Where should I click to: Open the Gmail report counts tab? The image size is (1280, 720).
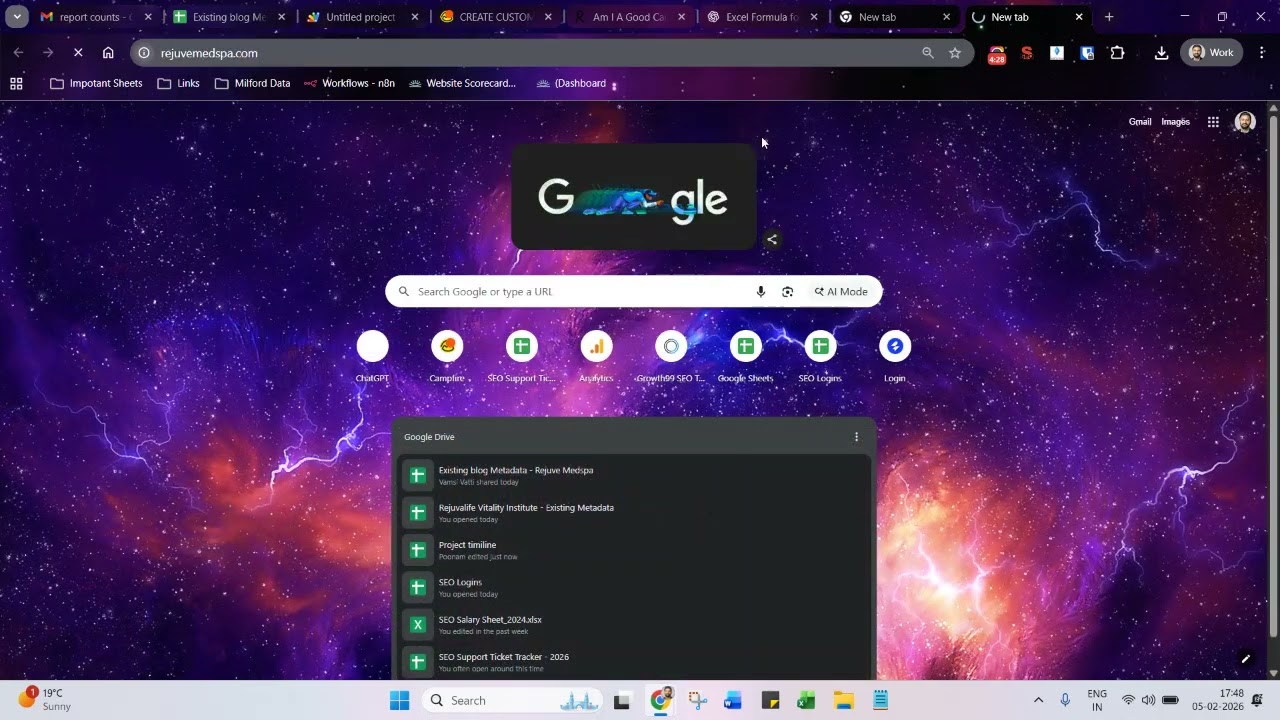tap(96, 17)
